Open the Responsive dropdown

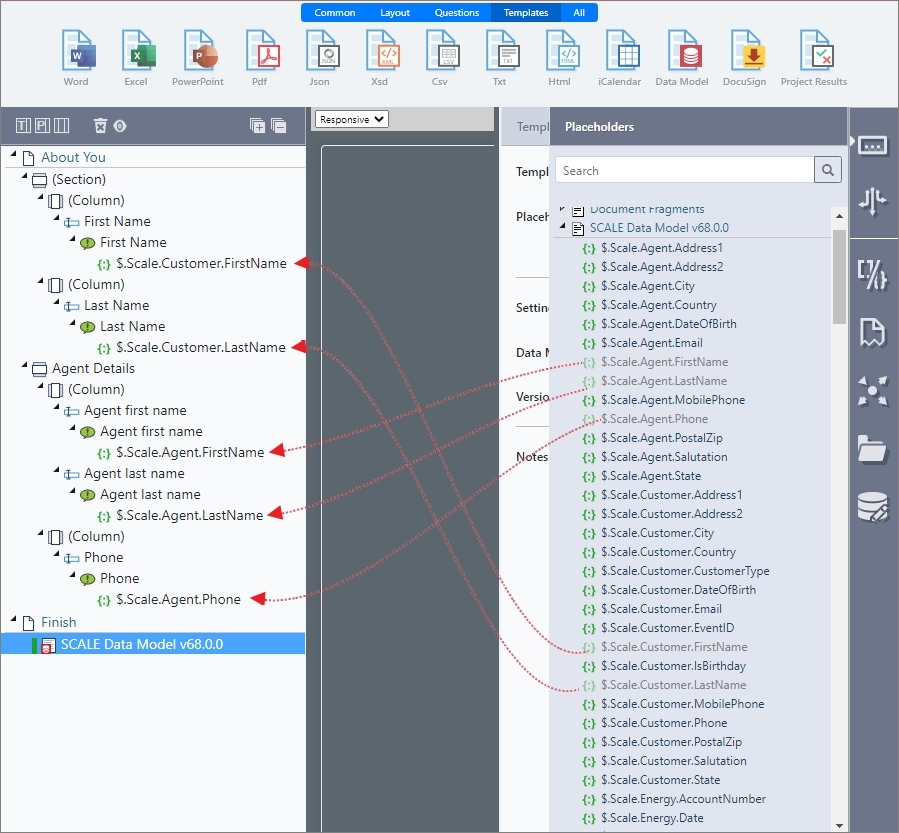(x=351, y=119)
